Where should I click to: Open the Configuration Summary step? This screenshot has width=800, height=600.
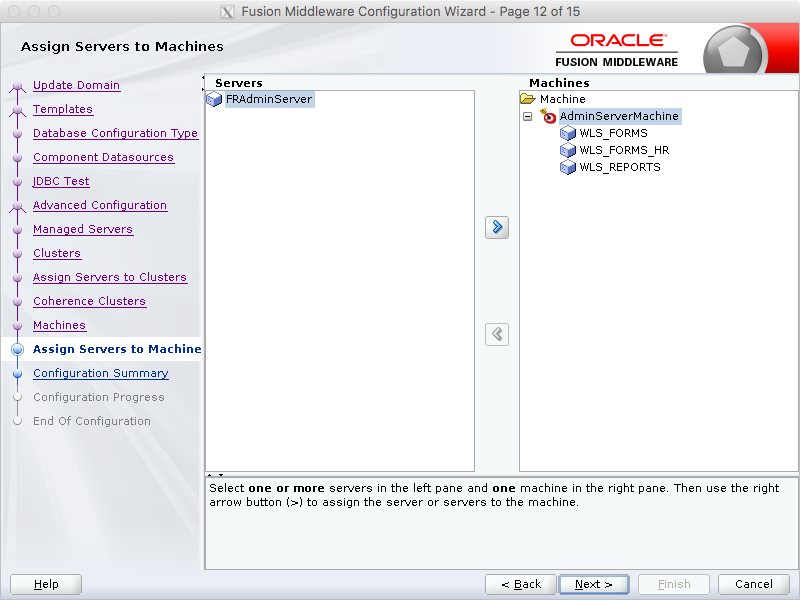(101, 373)
